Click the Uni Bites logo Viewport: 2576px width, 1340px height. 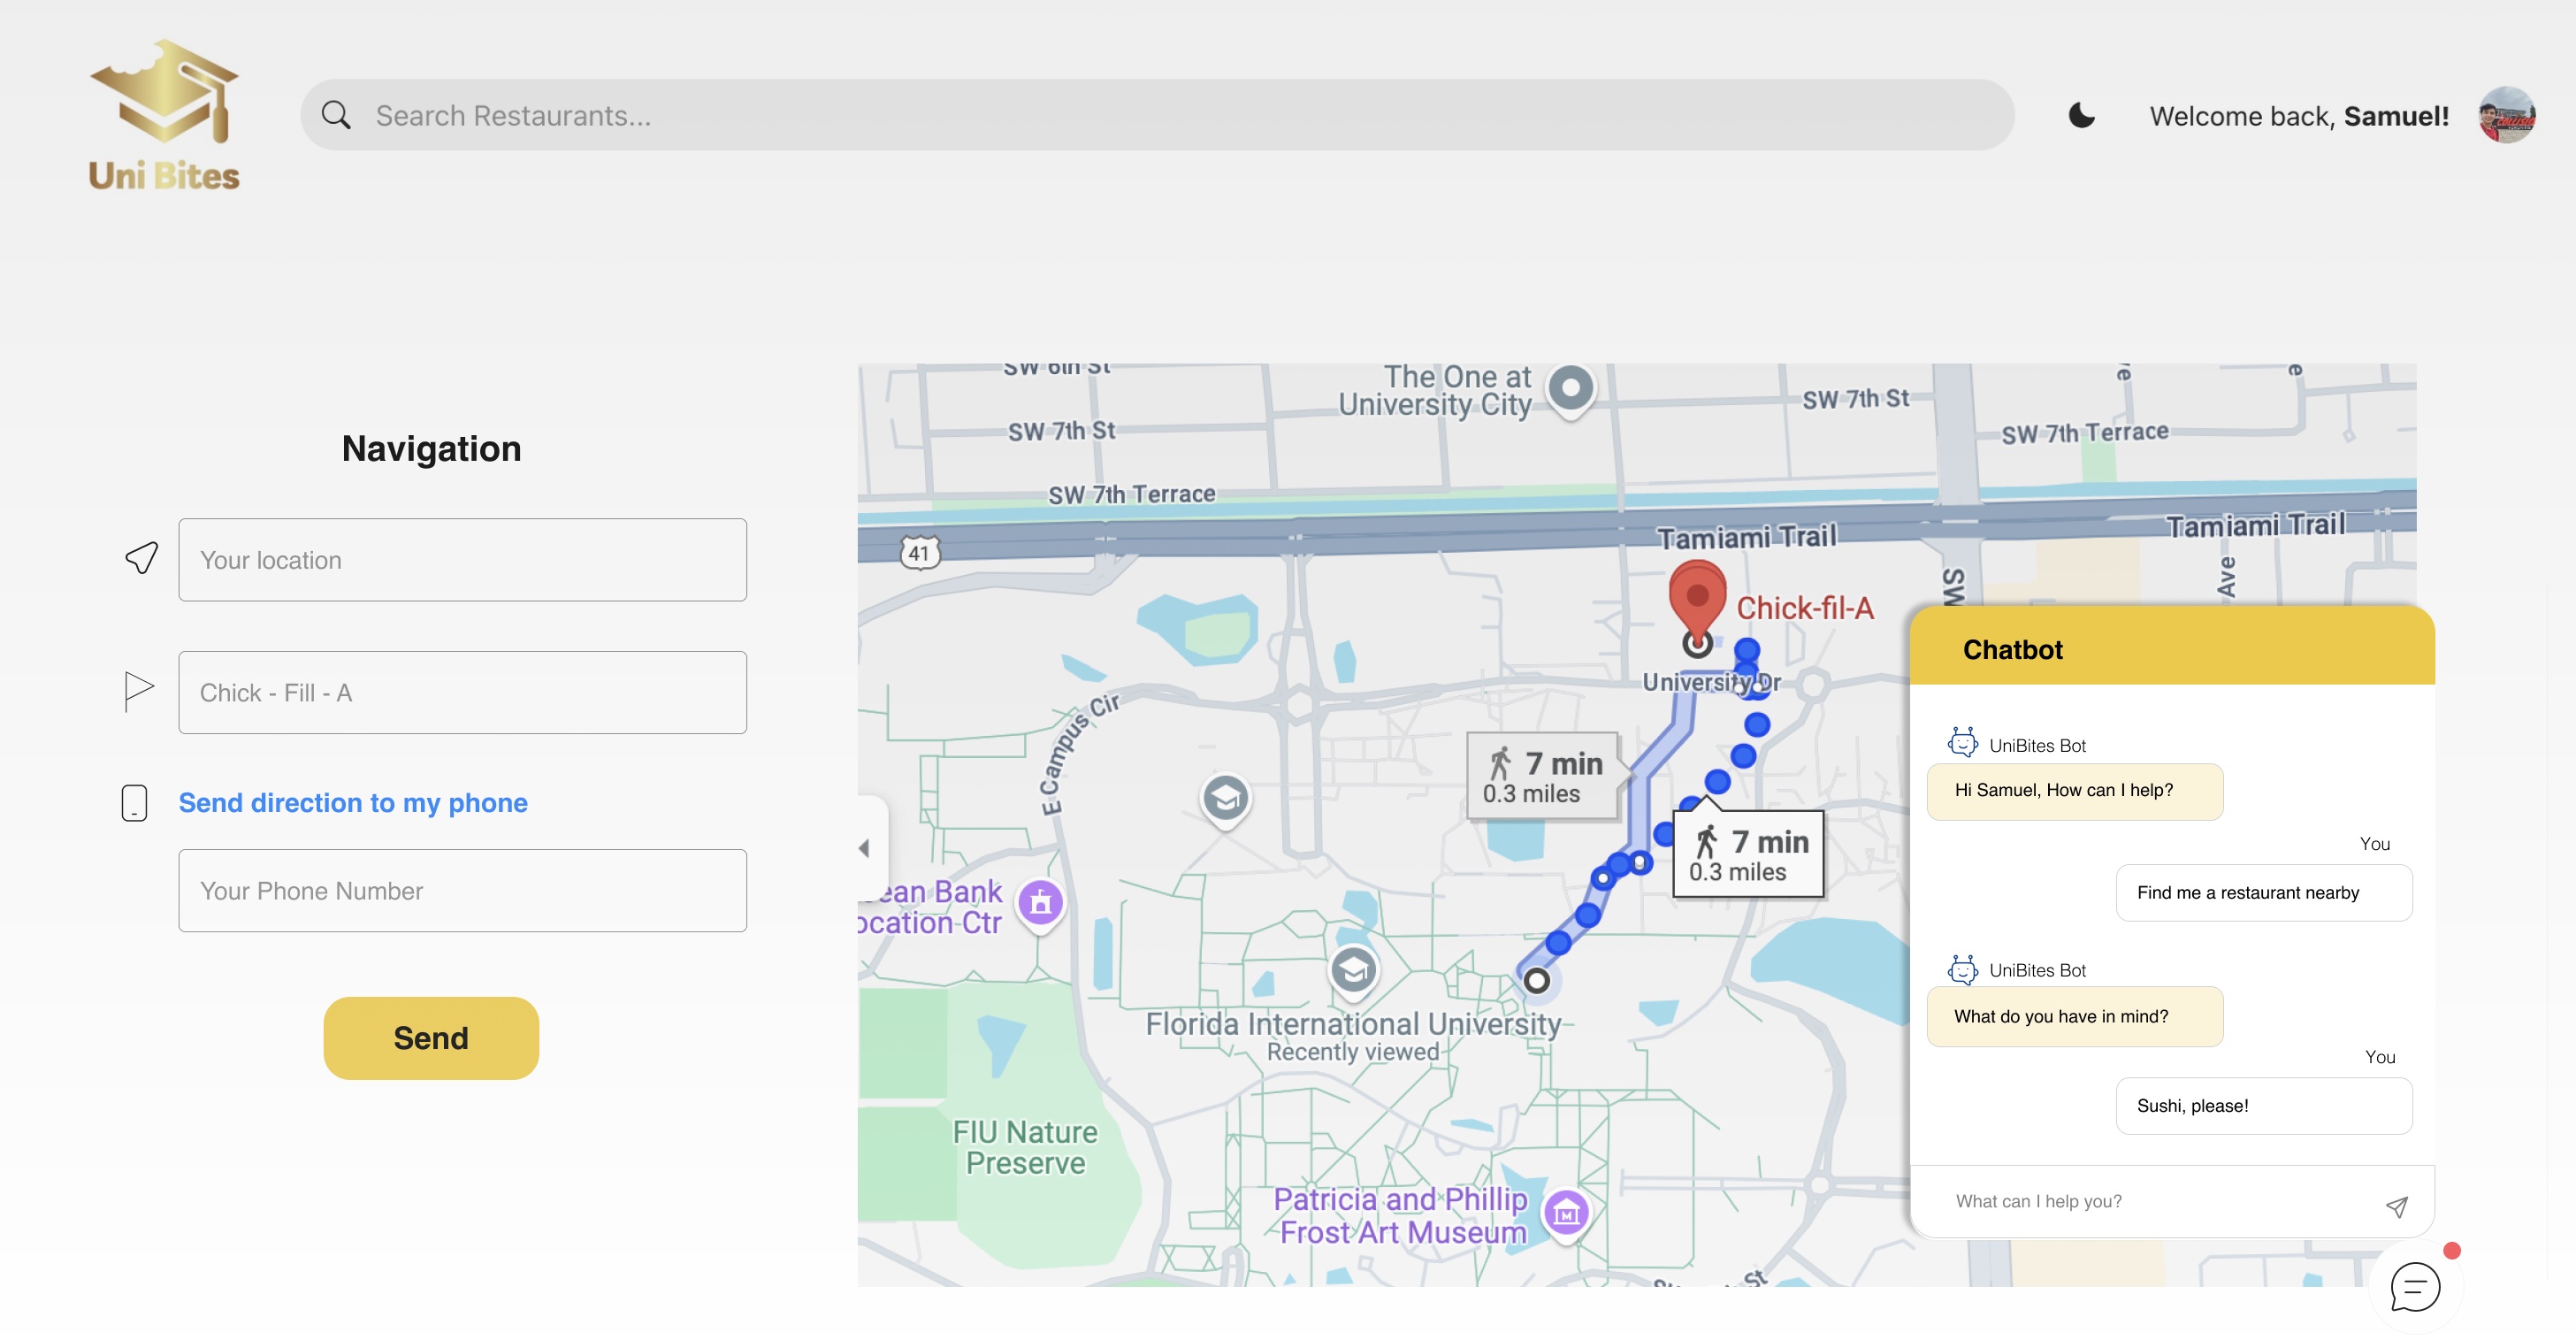164,115
